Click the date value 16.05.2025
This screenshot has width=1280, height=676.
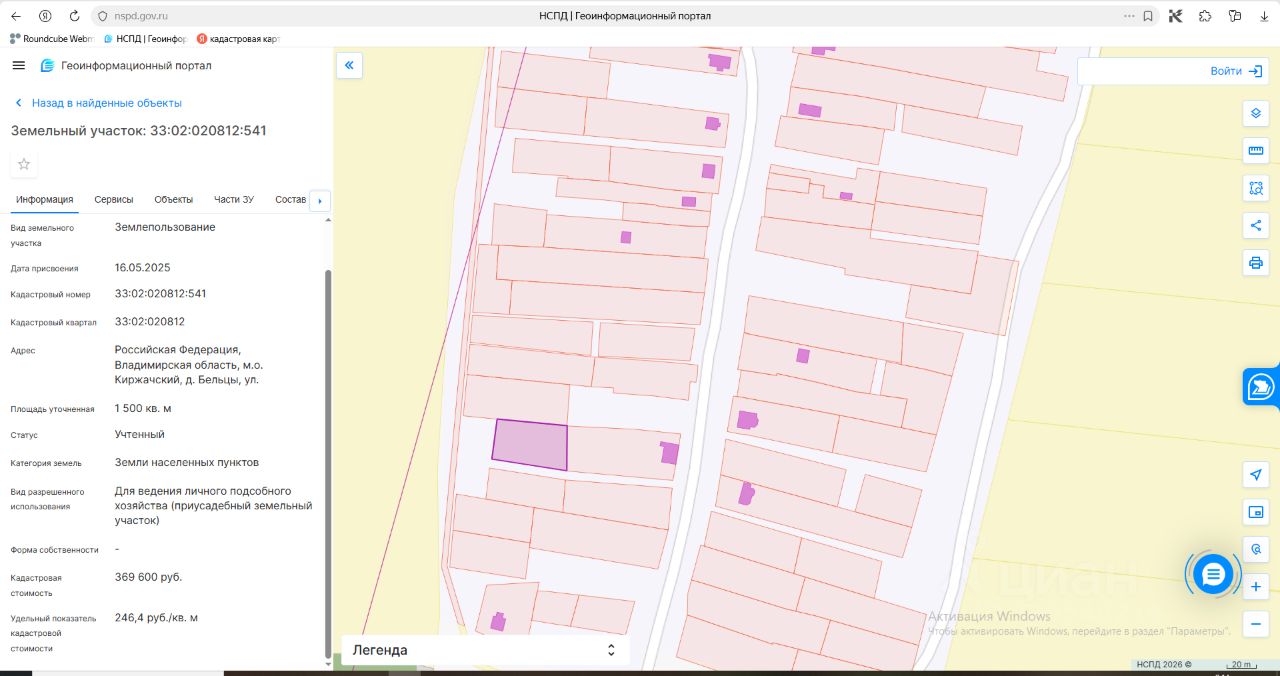[142, 268]
